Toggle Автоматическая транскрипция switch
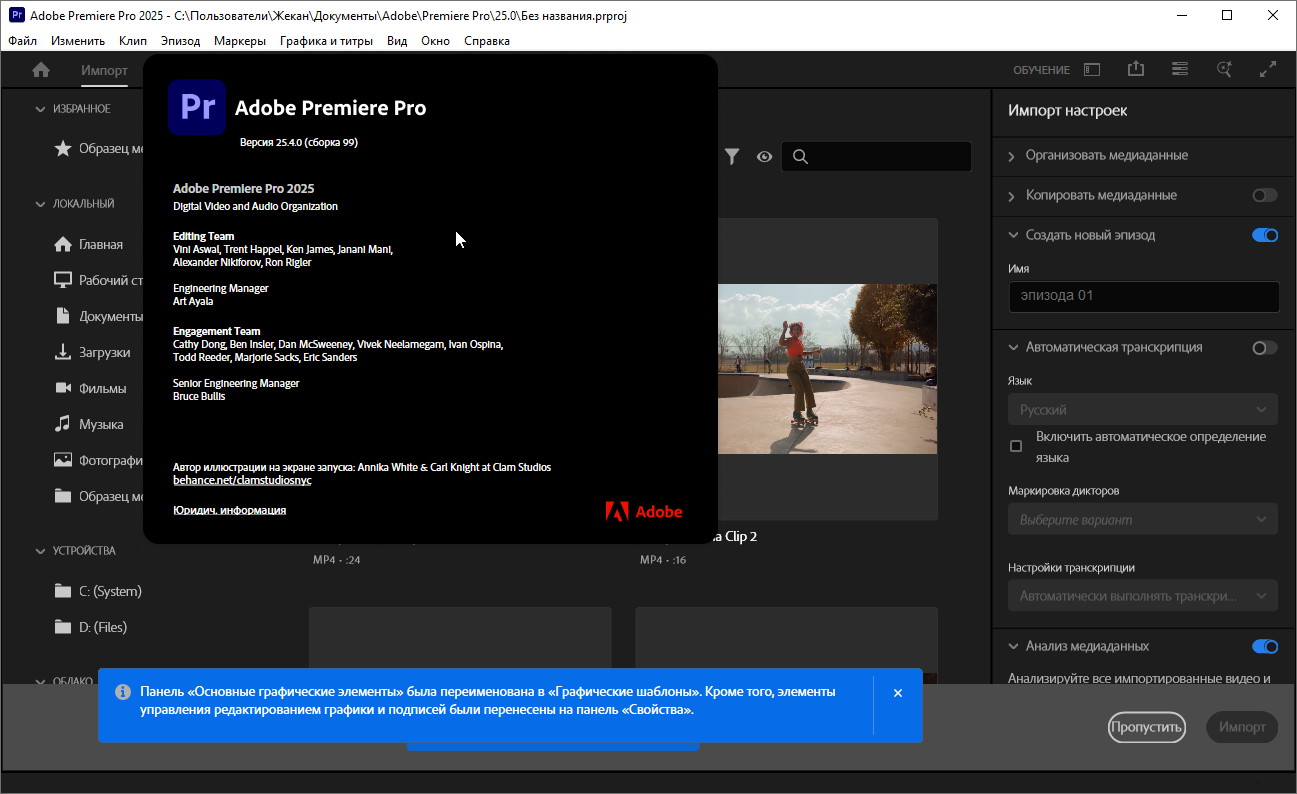Viewport: 1297px width, 794px height. click(1265, 347)
